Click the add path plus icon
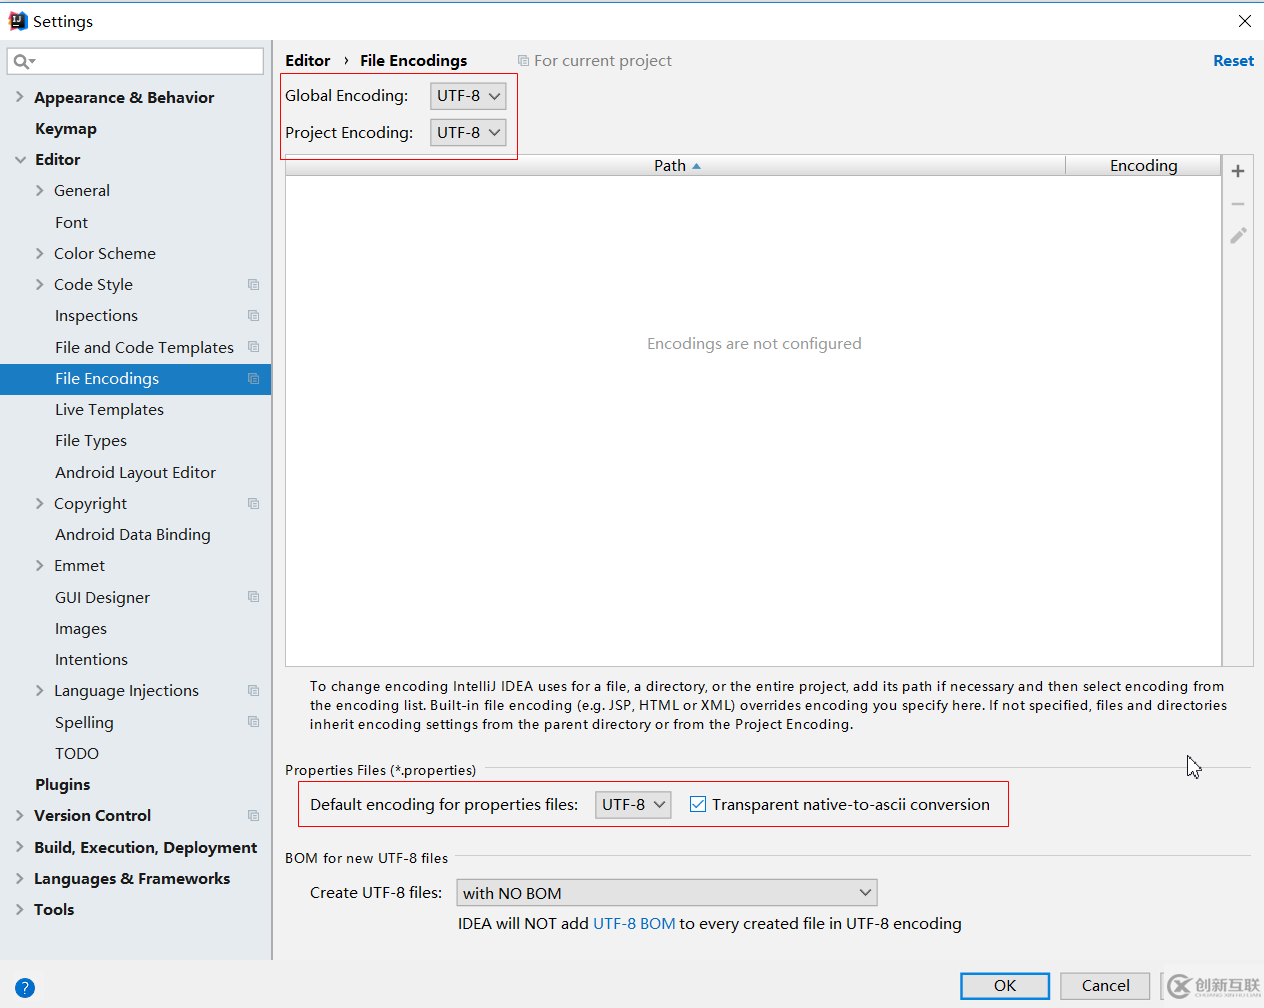Screen dimensions: 1264x1008 pyautogui.click(x=1238, y=171)
